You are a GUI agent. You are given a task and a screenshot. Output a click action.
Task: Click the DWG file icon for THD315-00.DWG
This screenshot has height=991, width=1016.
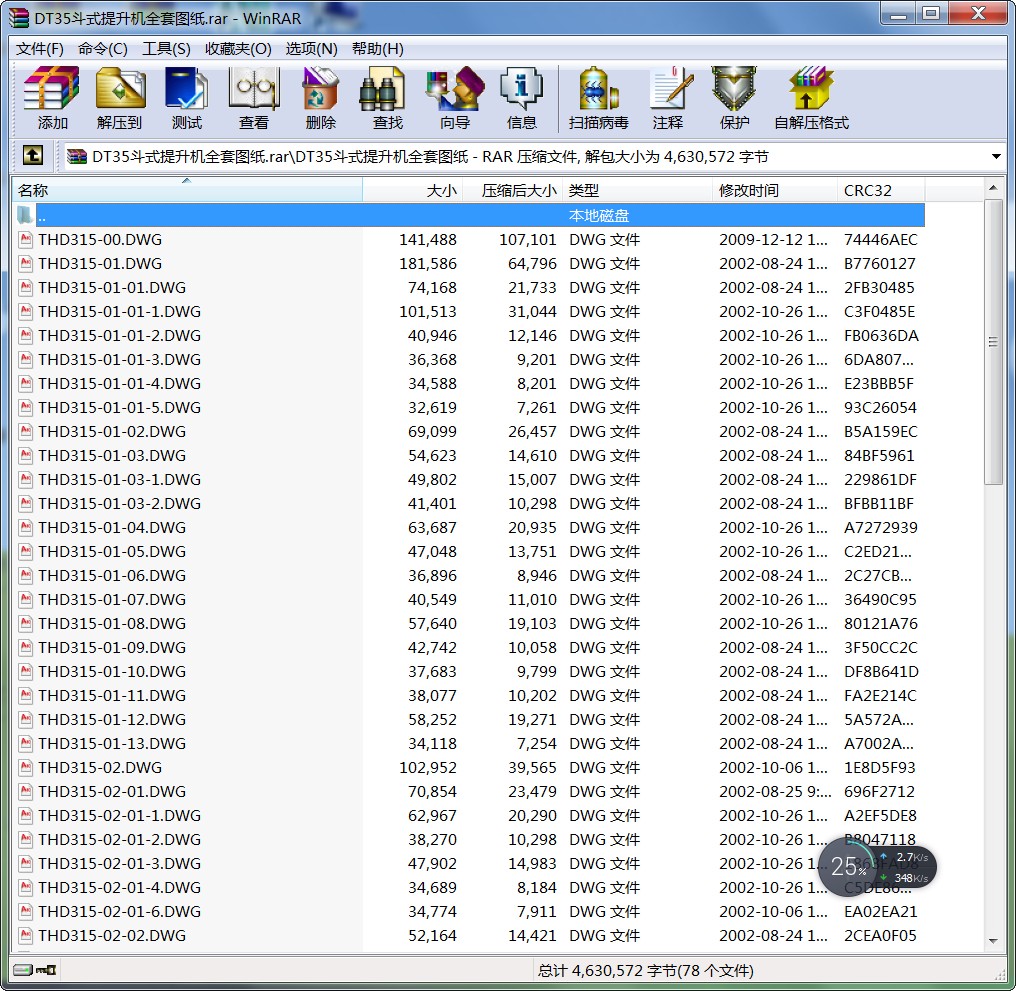26,239
